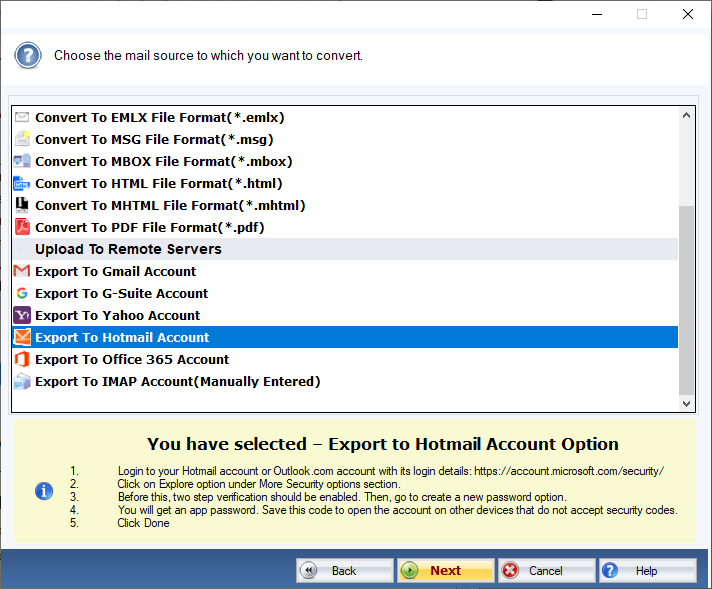
Task: Click the list scrollbar thumb
Action: [x=686, y=300]
